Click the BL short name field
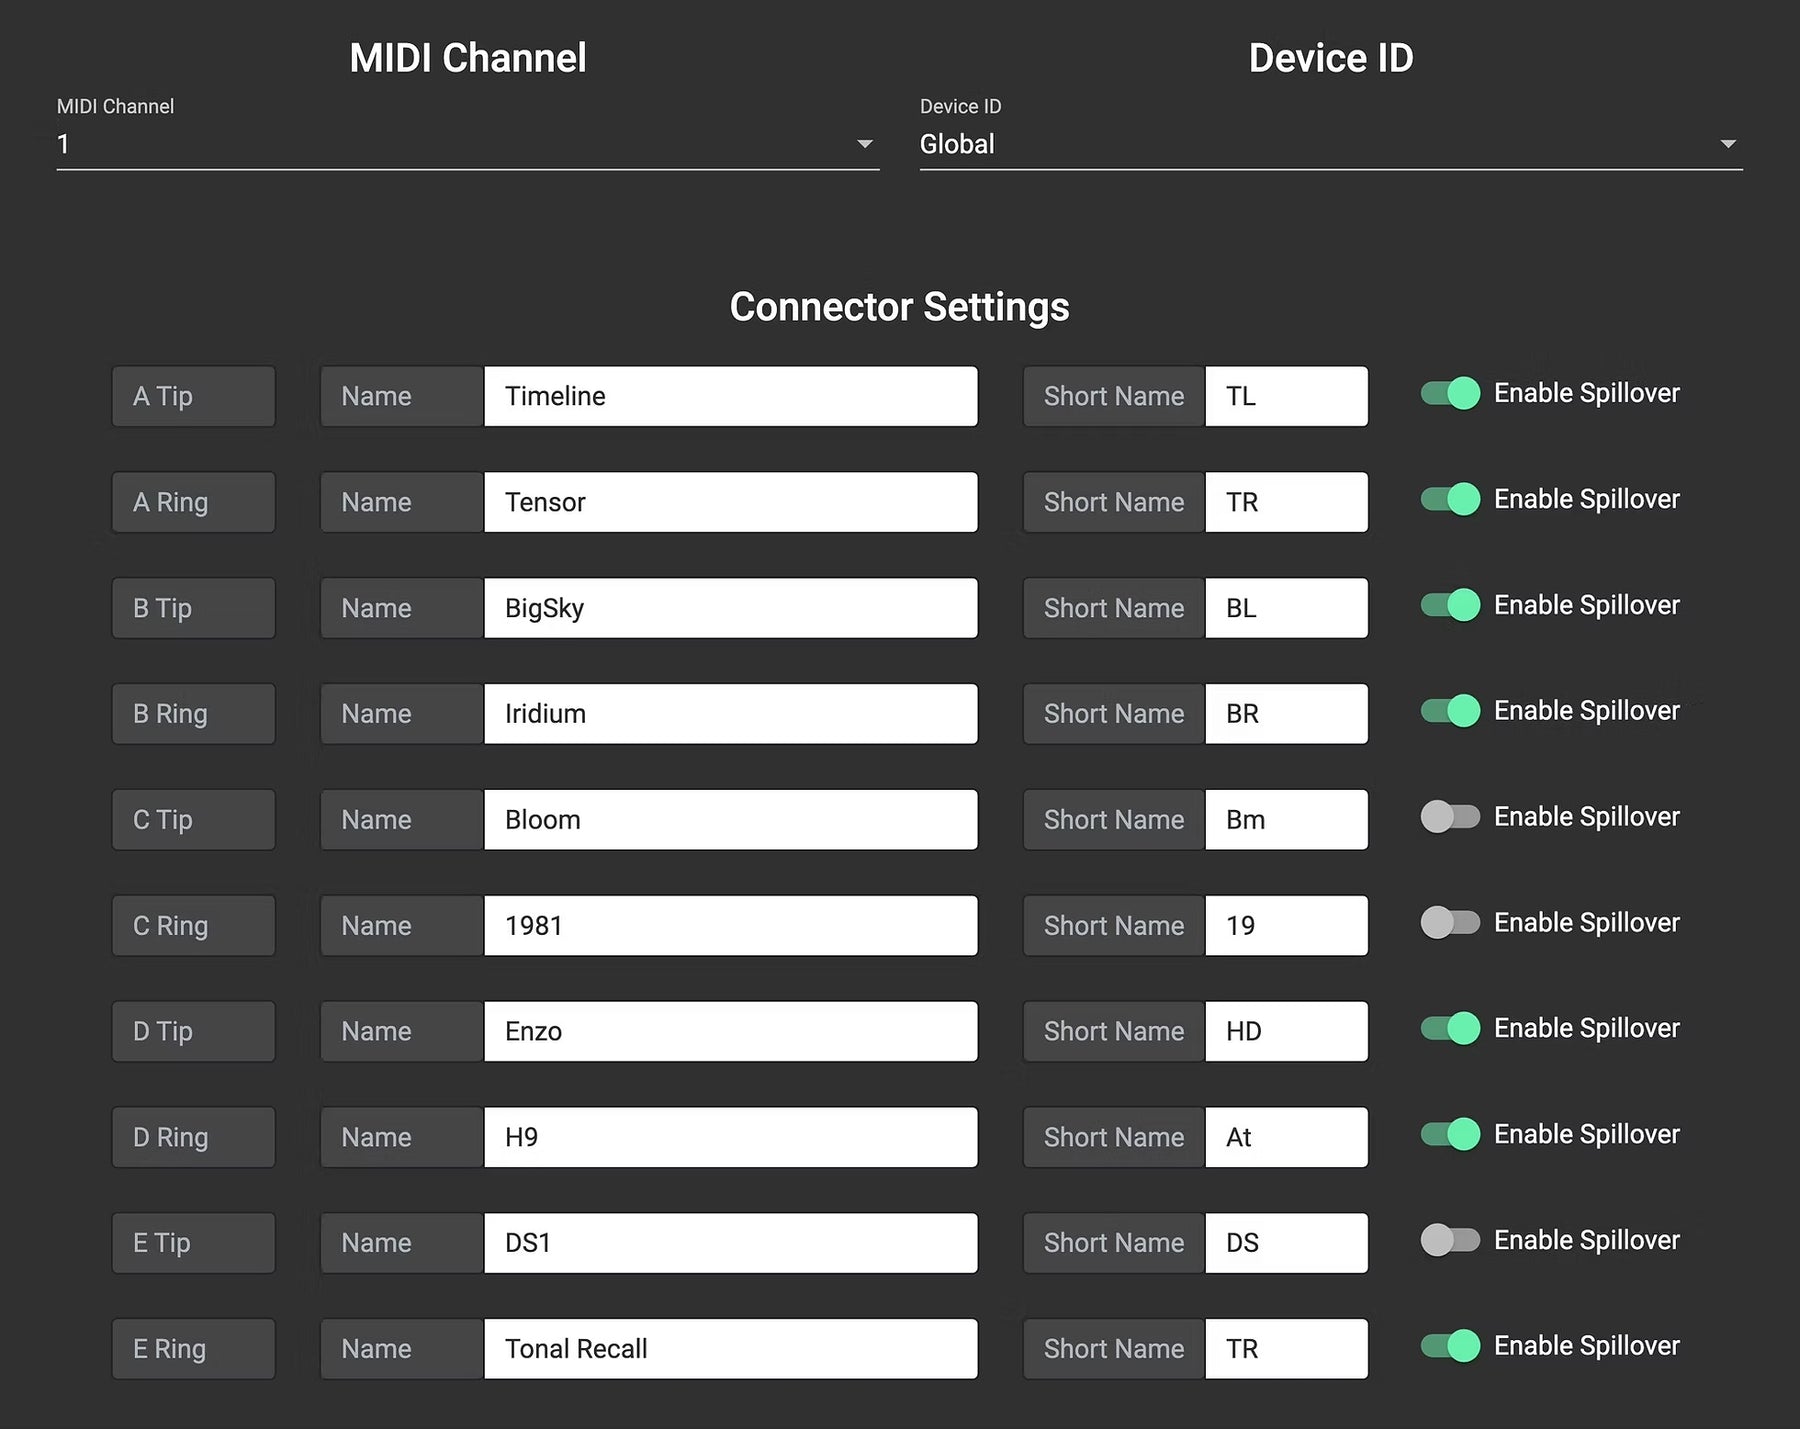The height and width of the screenshot is (1429, 1800). pyautogui.click(x=1287, y=608)
